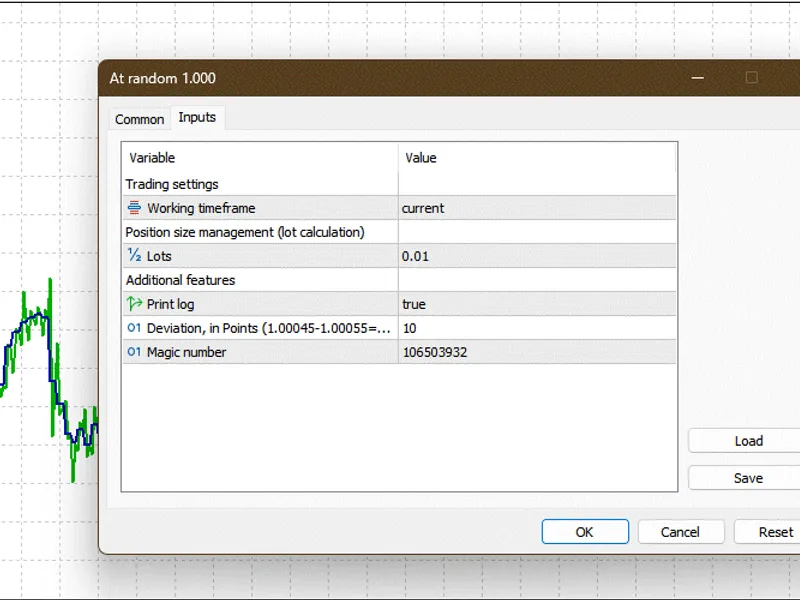800x600 pixels.
Task: Select the 'Lots' variable label
Action: coord(159,256)
